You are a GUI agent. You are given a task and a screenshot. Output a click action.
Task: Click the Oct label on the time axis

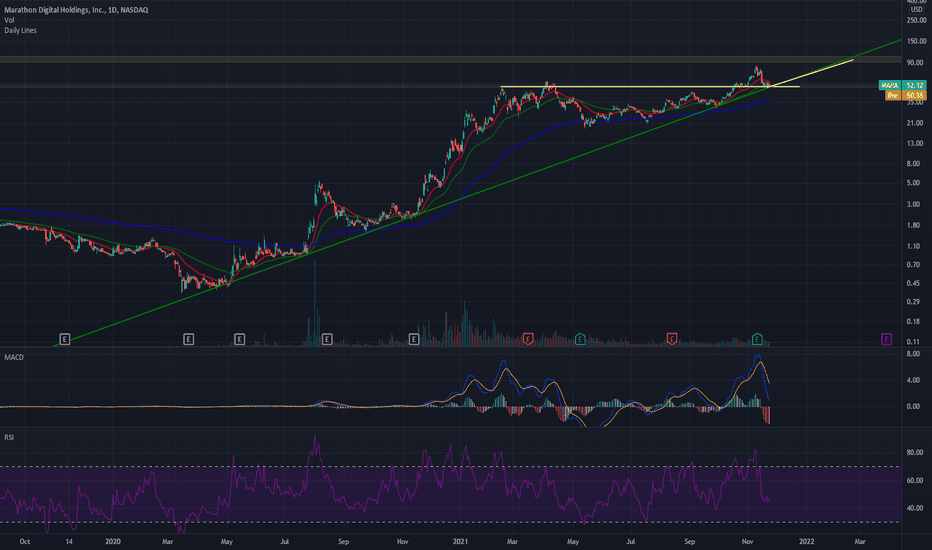[24, 542]
